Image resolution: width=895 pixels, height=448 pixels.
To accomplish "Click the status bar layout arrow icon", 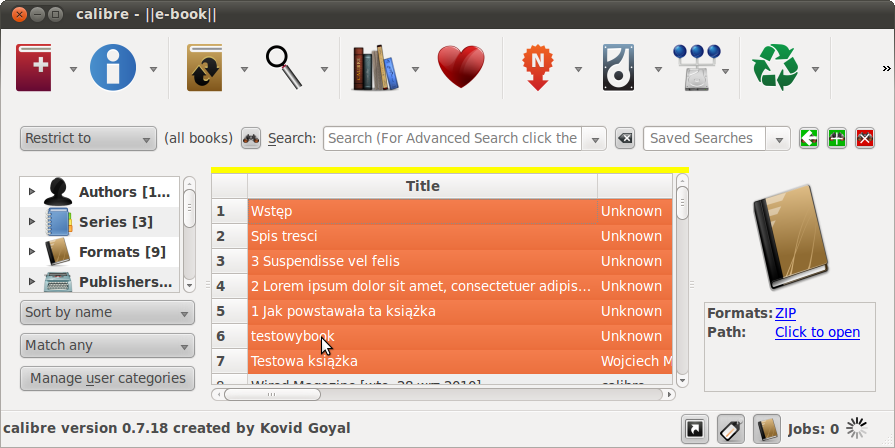I will pyautogui.click(x=695, y=429).
